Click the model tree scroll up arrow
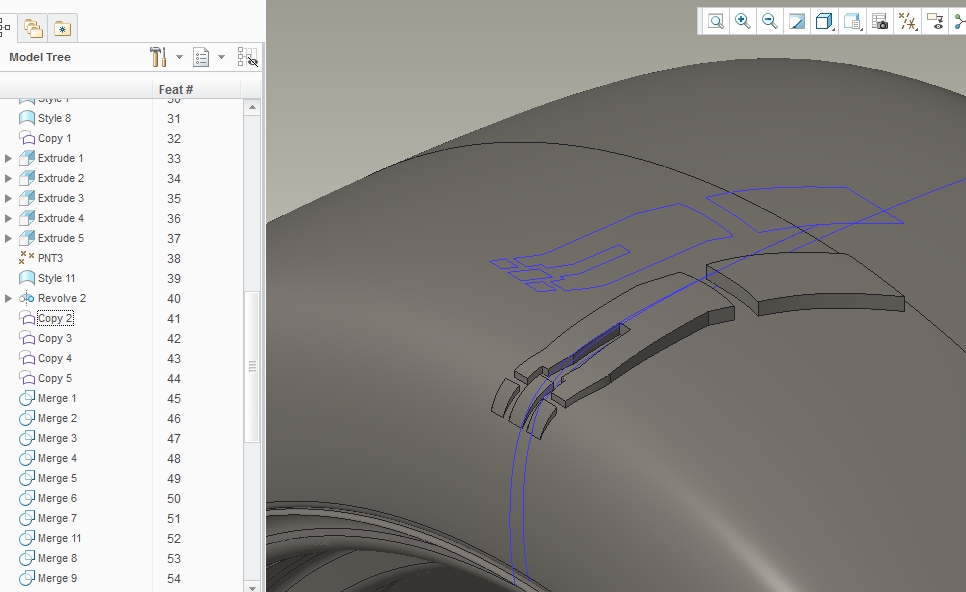This screenshot has width=966, height=592. coord(252,107)
